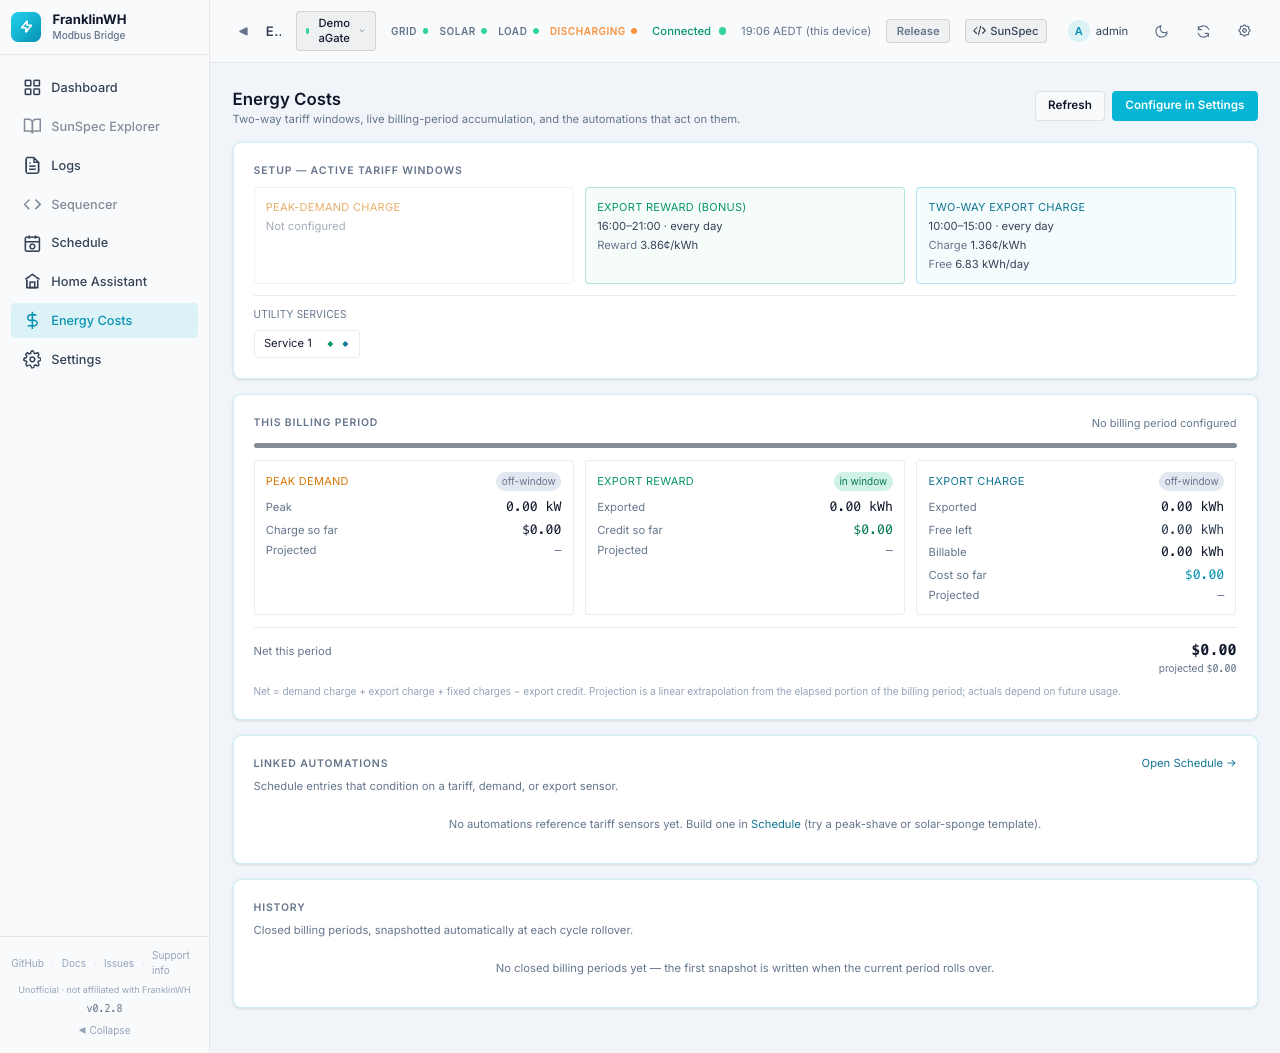Click the Refresh button

tap(1069, 106)
